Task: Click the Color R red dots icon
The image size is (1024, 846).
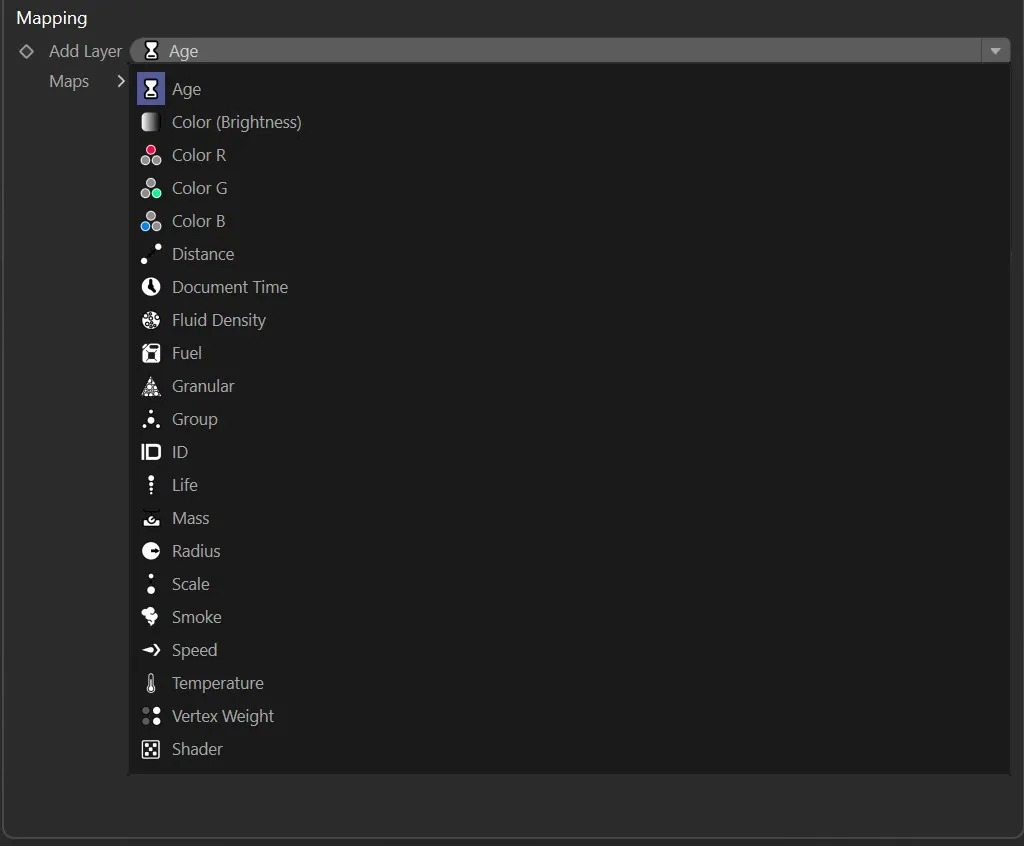Action: click(x=151, y=155)
